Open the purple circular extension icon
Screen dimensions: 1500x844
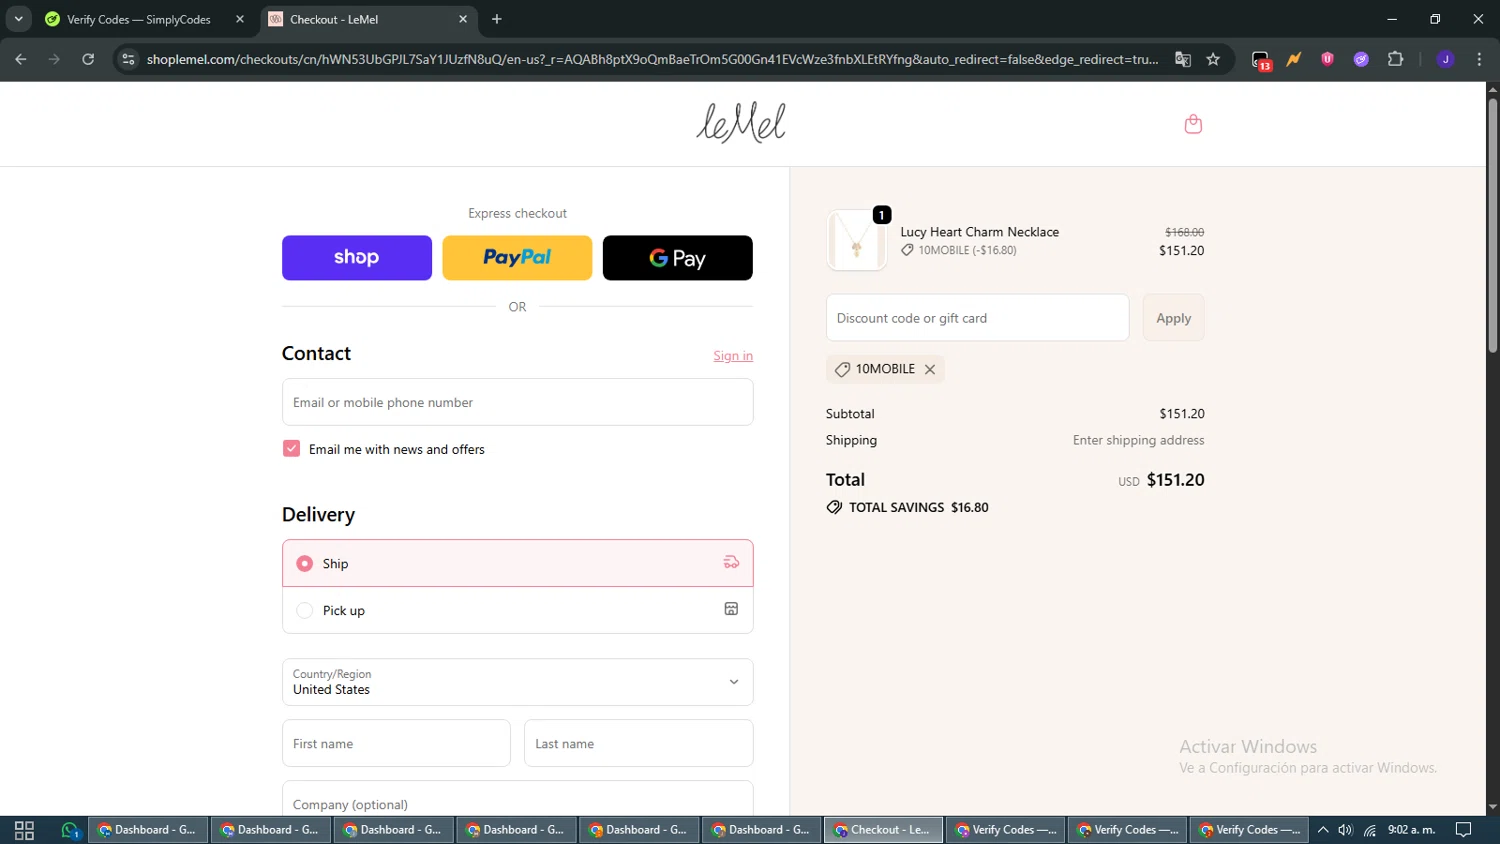1361,59
